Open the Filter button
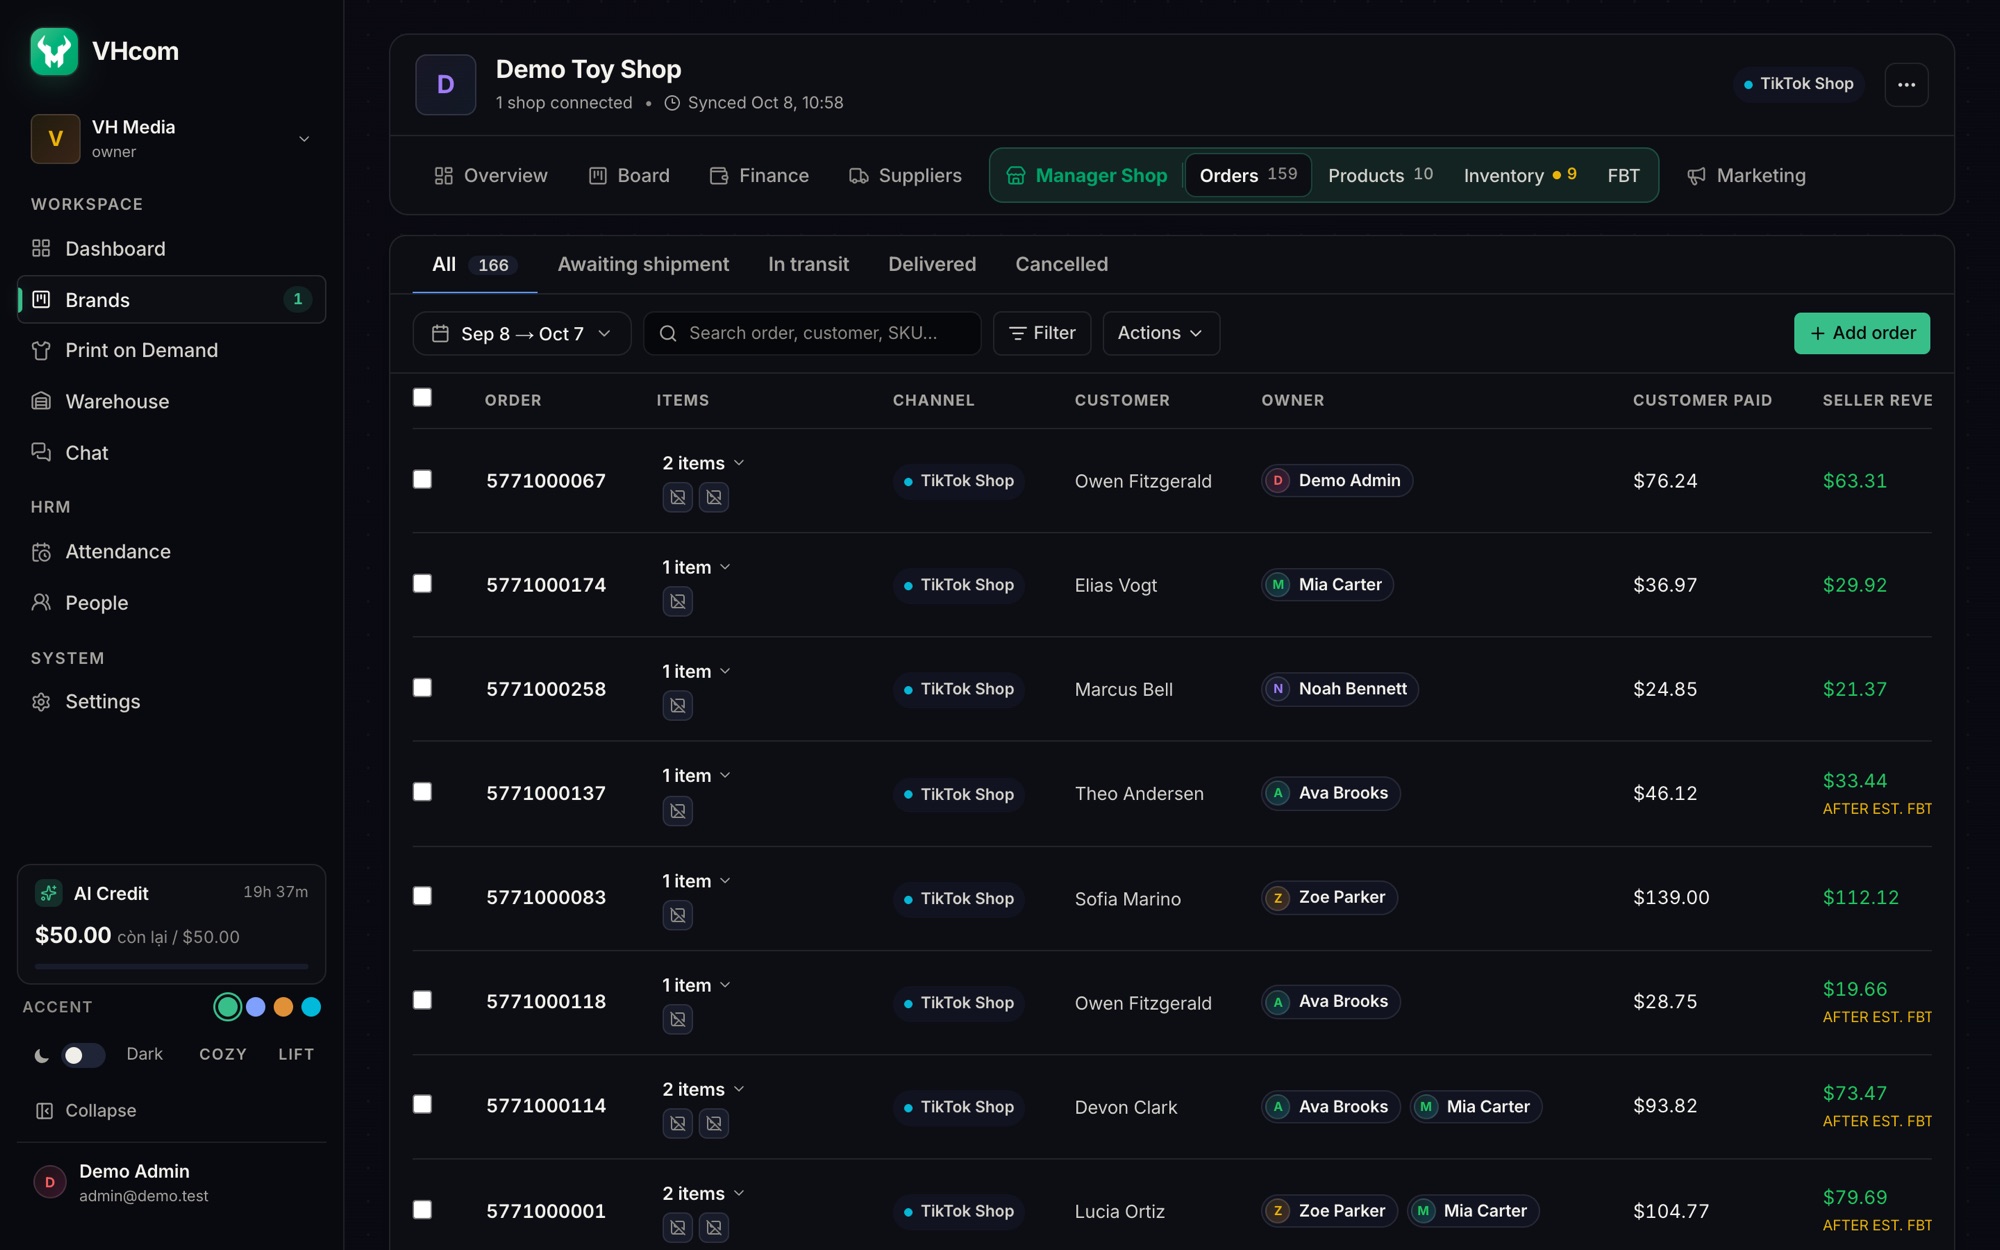Screen dimensions: 2000x1250 [x=1042, y=333]
